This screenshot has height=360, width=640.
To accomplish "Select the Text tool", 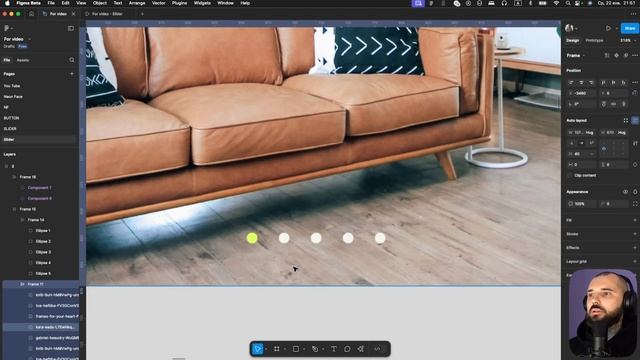I will [334, 349].
